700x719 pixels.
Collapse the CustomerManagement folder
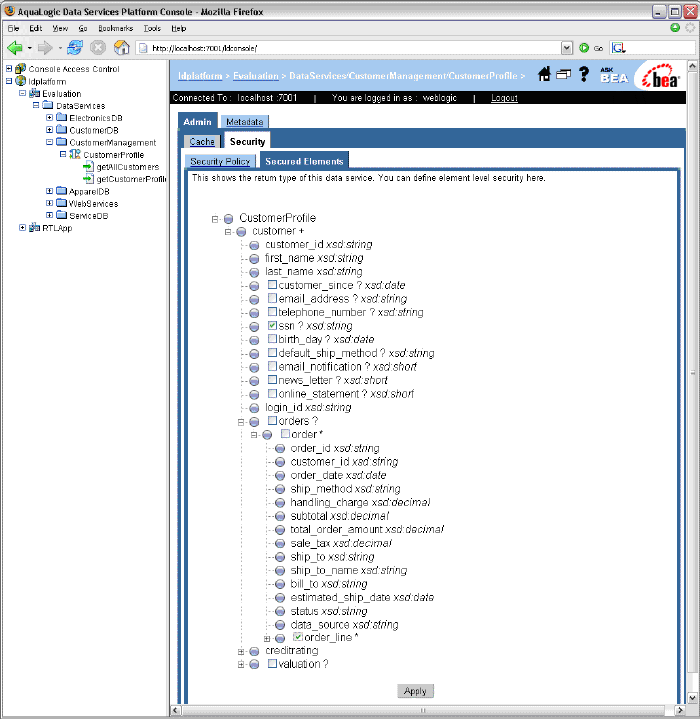[50, 142]
